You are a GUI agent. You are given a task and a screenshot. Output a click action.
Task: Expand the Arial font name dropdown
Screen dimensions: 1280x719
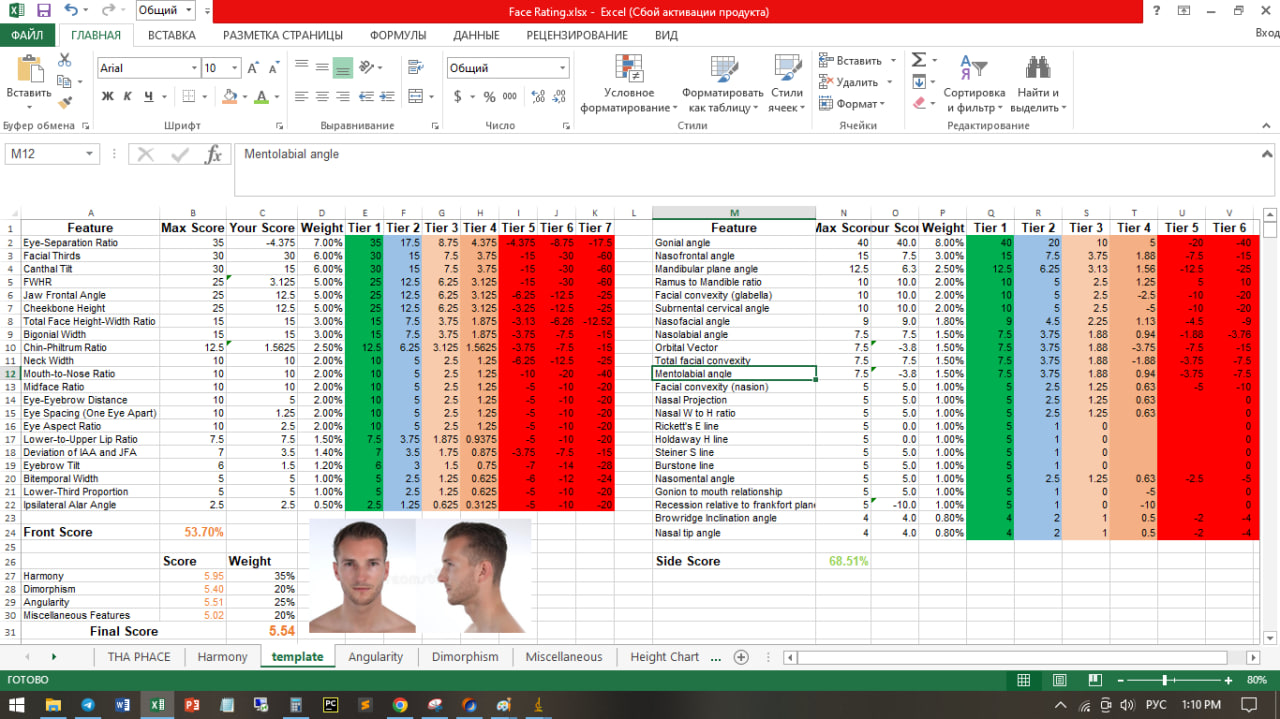tap(194, 68)
